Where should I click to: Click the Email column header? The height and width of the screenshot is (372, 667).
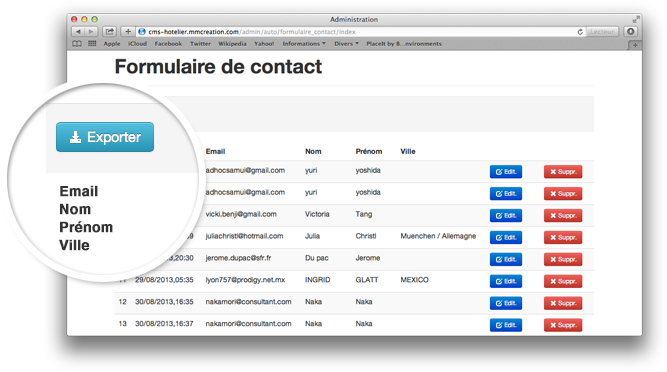(x=215, y=151)
